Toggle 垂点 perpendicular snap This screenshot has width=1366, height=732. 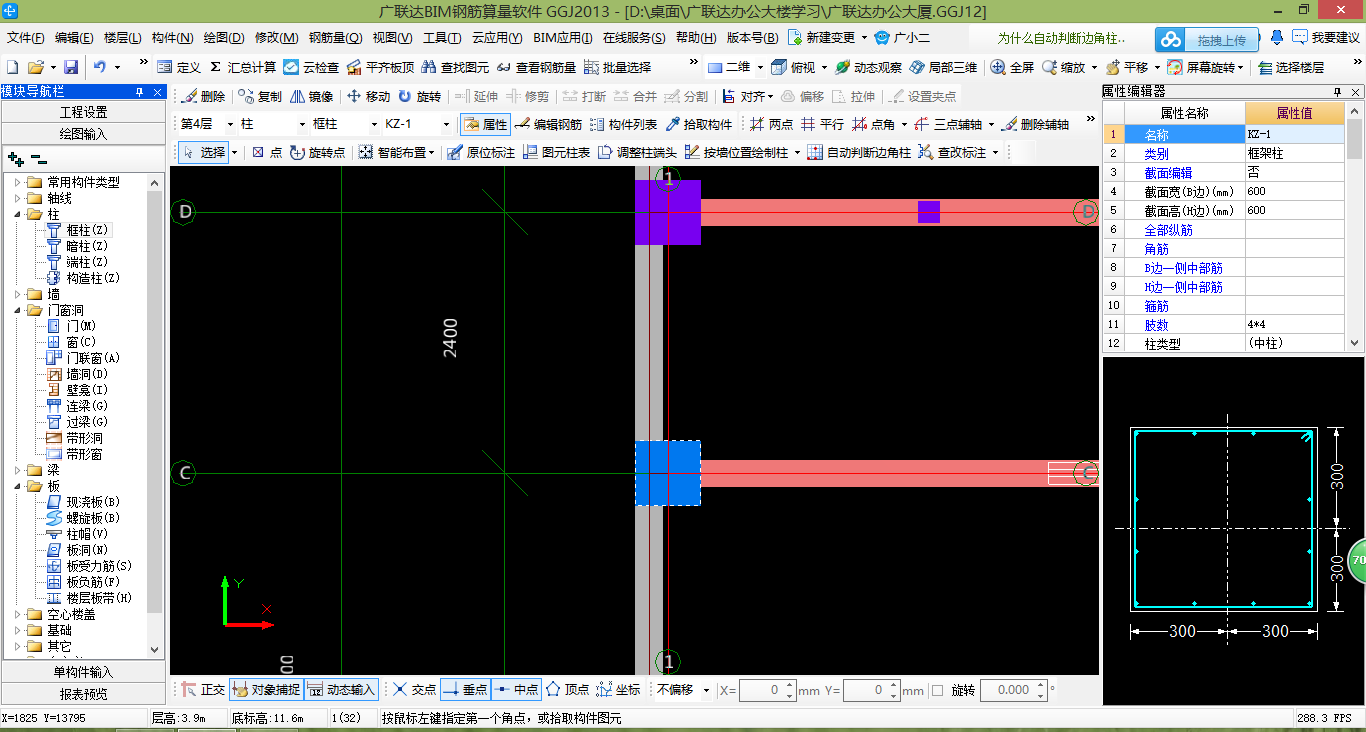(465, 689)
